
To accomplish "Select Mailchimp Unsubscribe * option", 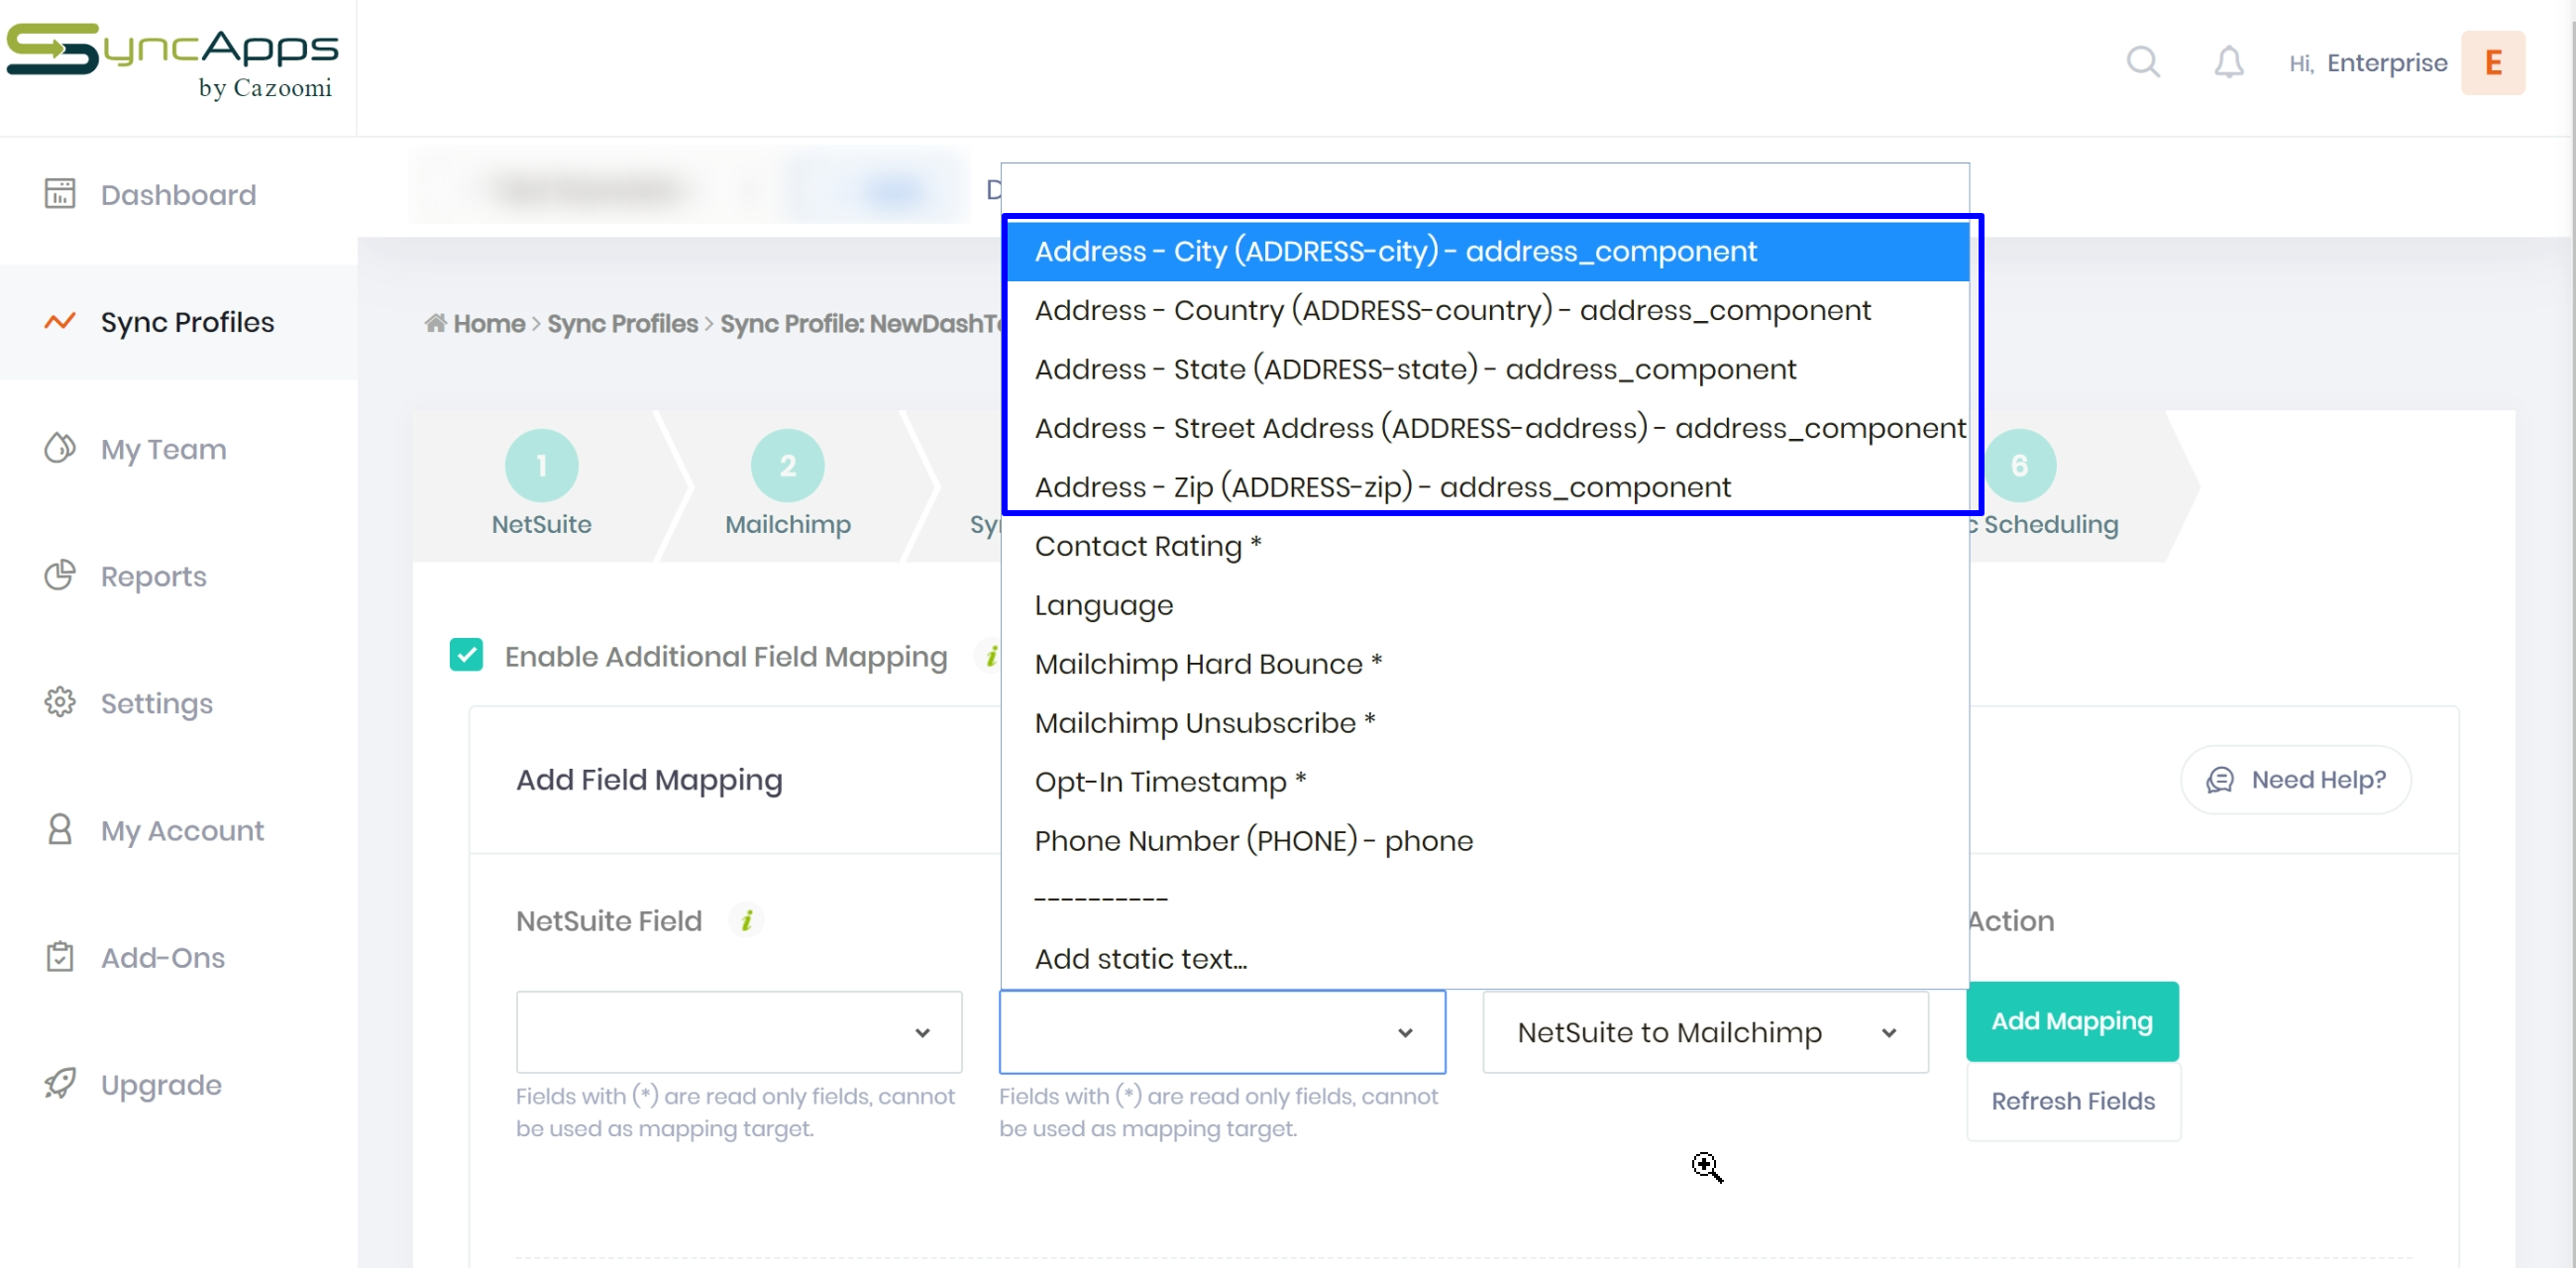I will click(x=1485, y=723).
